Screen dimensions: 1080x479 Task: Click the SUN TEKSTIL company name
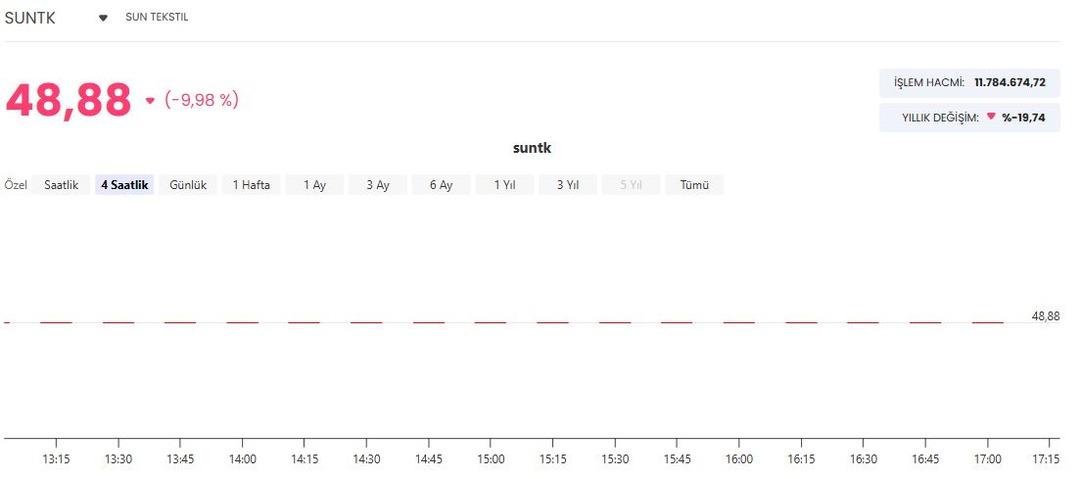coord(157,18)
